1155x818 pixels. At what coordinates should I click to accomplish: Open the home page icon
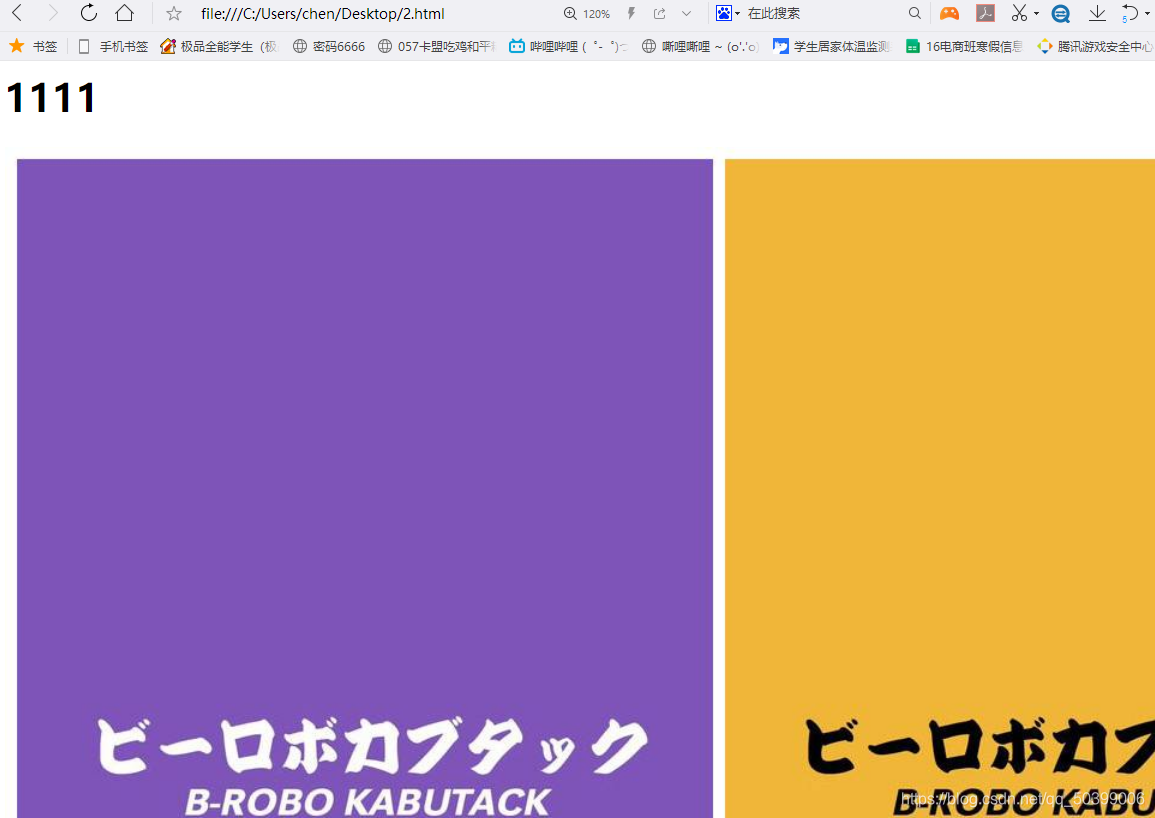coord(124,13)
